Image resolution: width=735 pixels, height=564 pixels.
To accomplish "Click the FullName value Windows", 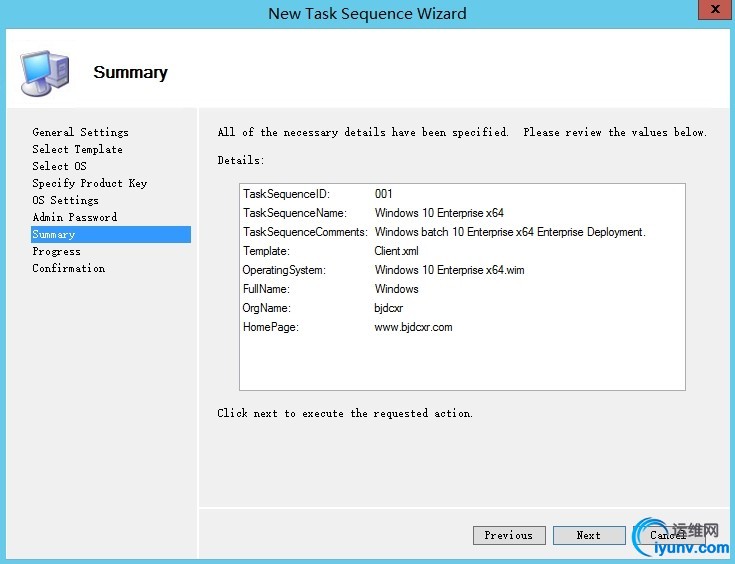I will pyautogui.click(x=396, y=289).
